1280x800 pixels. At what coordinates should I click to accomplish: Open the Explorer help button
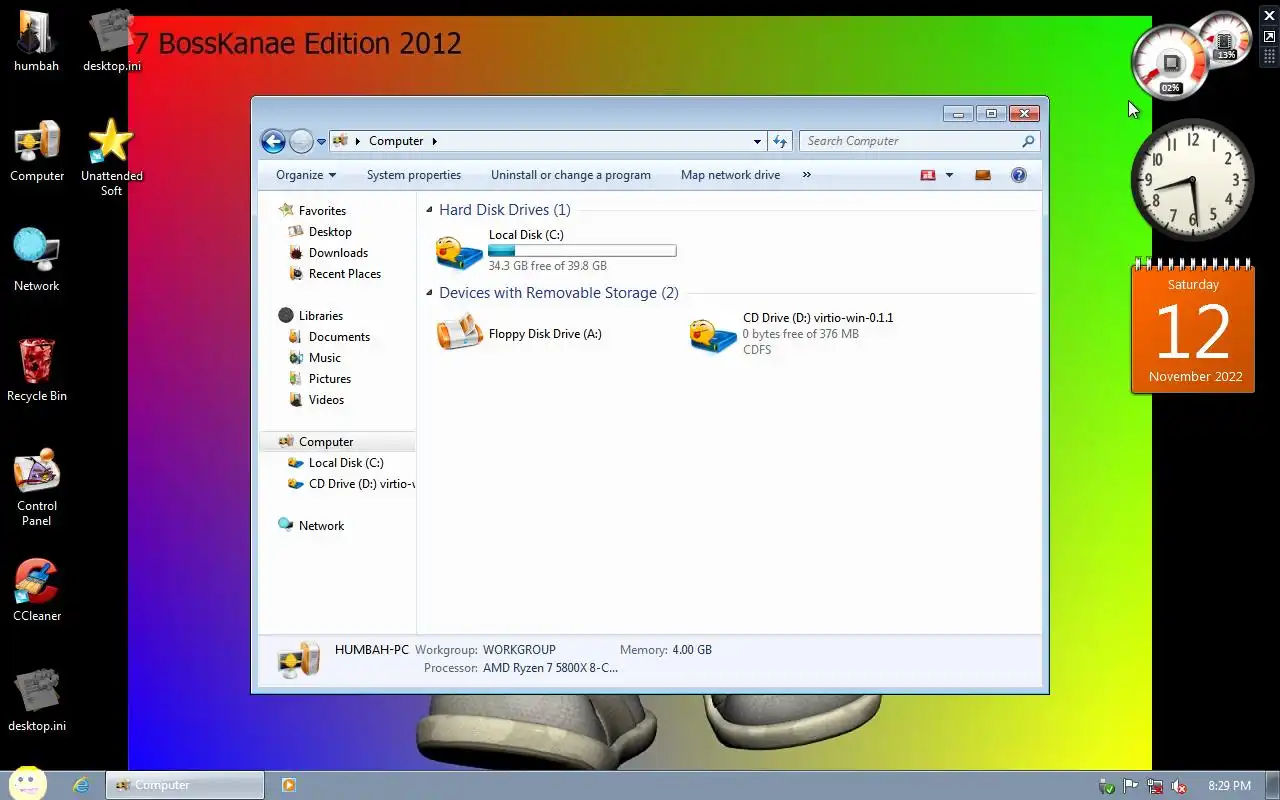(x=1018, y=175)
